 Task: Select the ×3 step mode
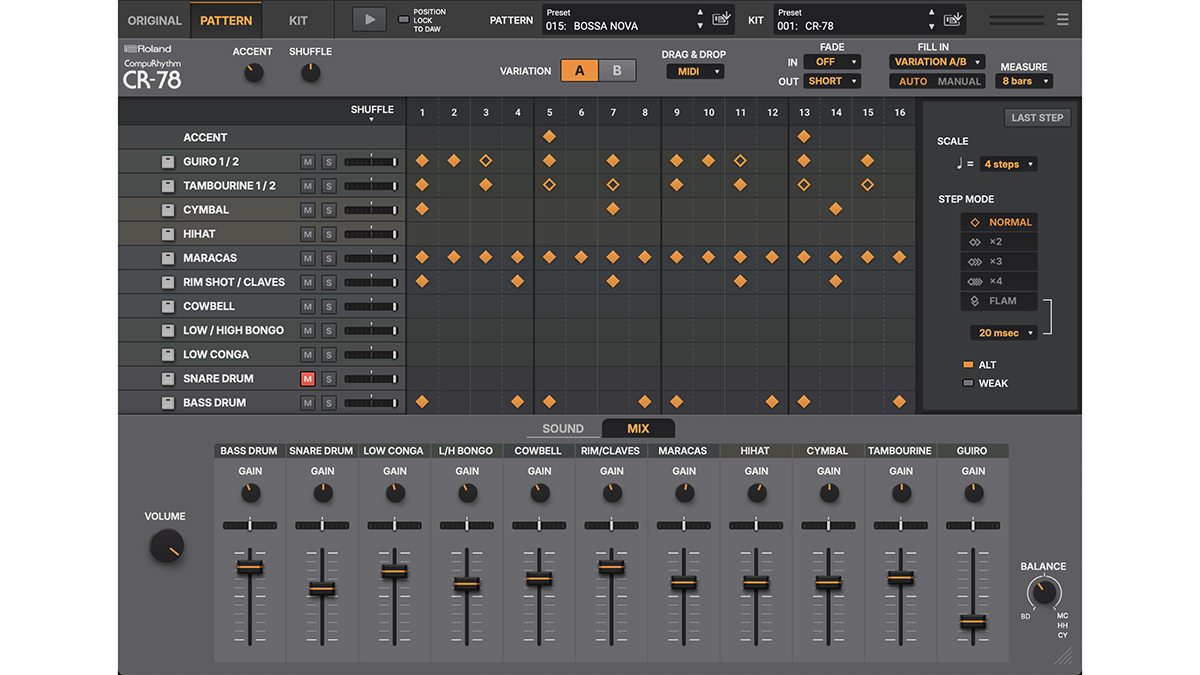pyautogui.click(x=999, y=261)
